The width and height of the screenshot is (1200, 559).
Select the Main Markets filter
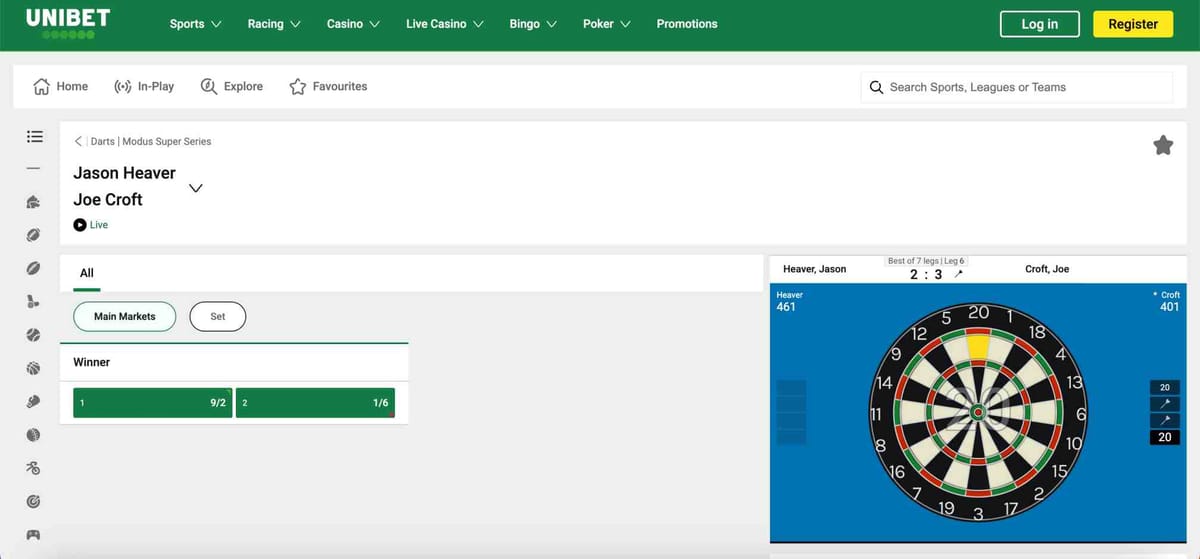[125, 316]
